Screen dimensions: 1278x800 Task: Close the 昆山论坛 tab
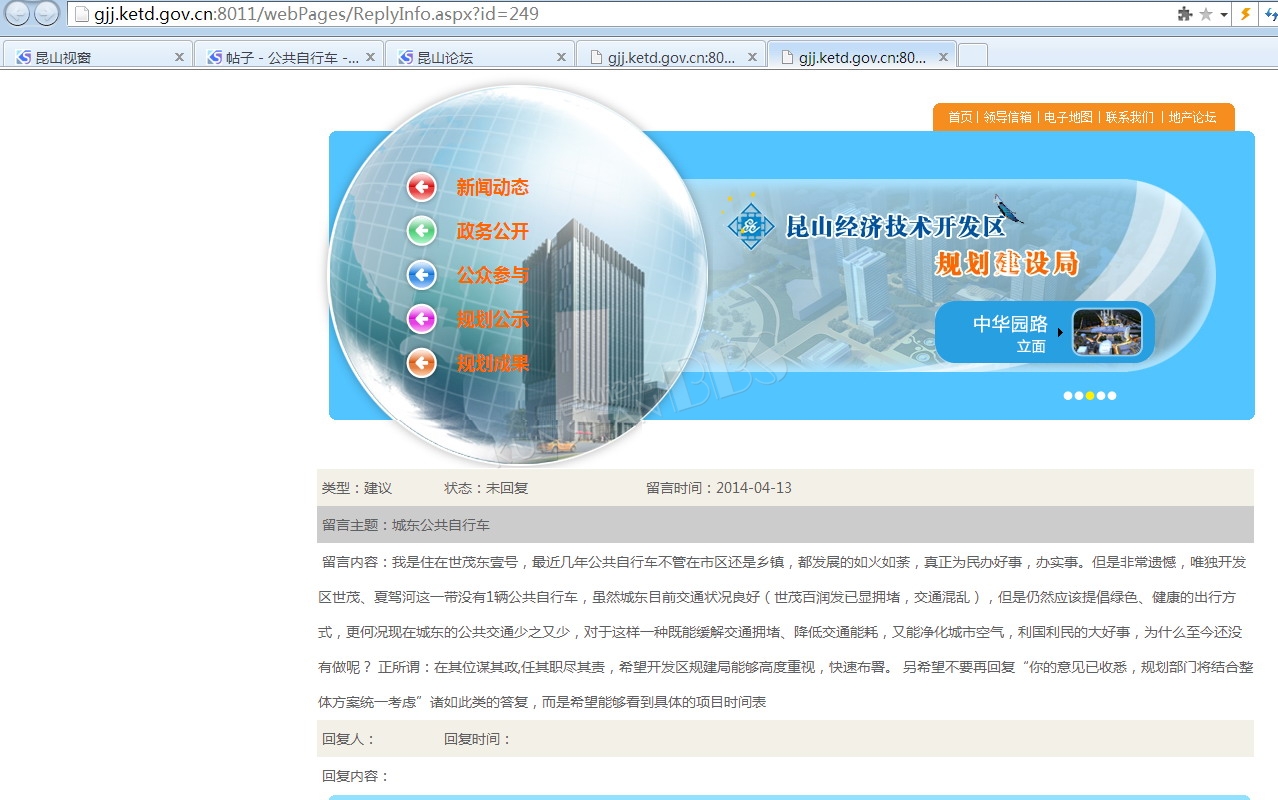click(x=561, y=57)
